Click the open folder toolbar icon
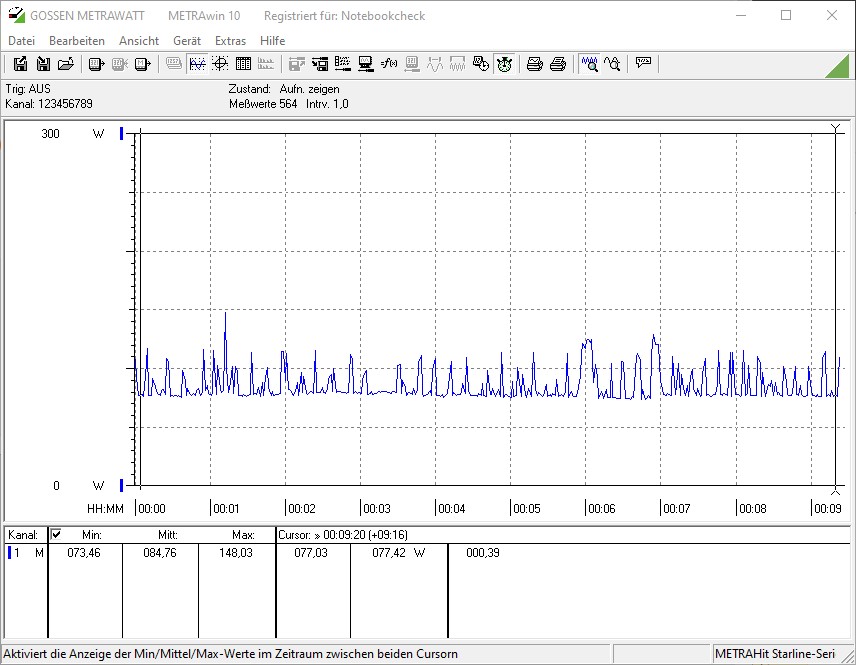856x665 pixels. coord(66,64)
